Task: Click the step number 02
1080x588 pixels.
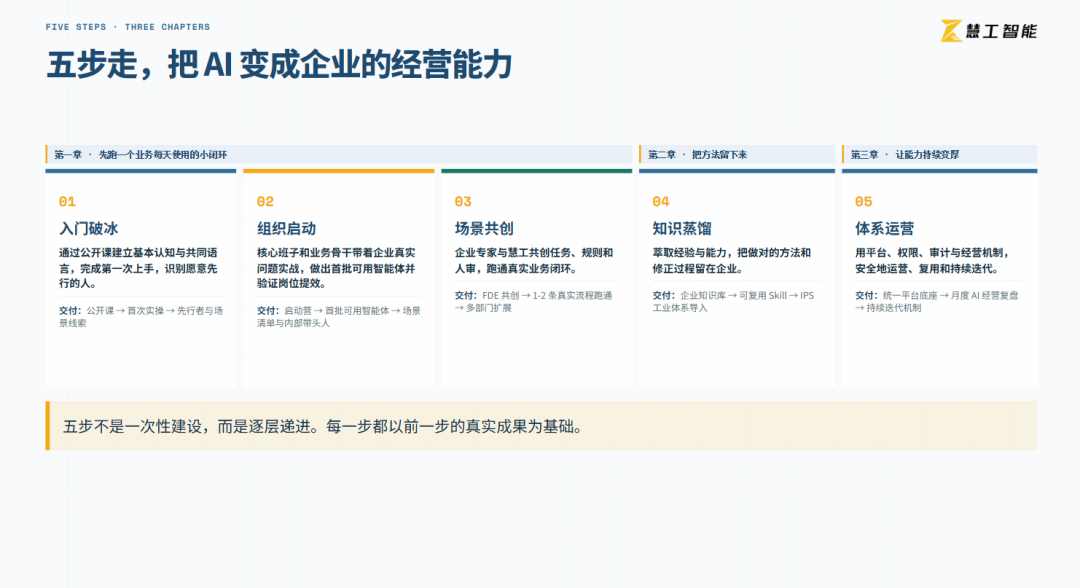Action: [x=265, y=201]
